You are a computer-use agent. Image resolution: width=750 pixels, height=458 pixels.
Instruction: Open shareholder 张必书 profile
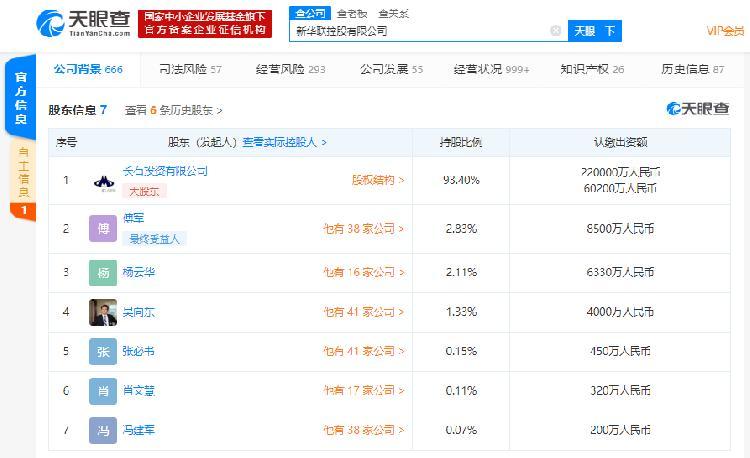pyautogui.click(x=139, y=351)
